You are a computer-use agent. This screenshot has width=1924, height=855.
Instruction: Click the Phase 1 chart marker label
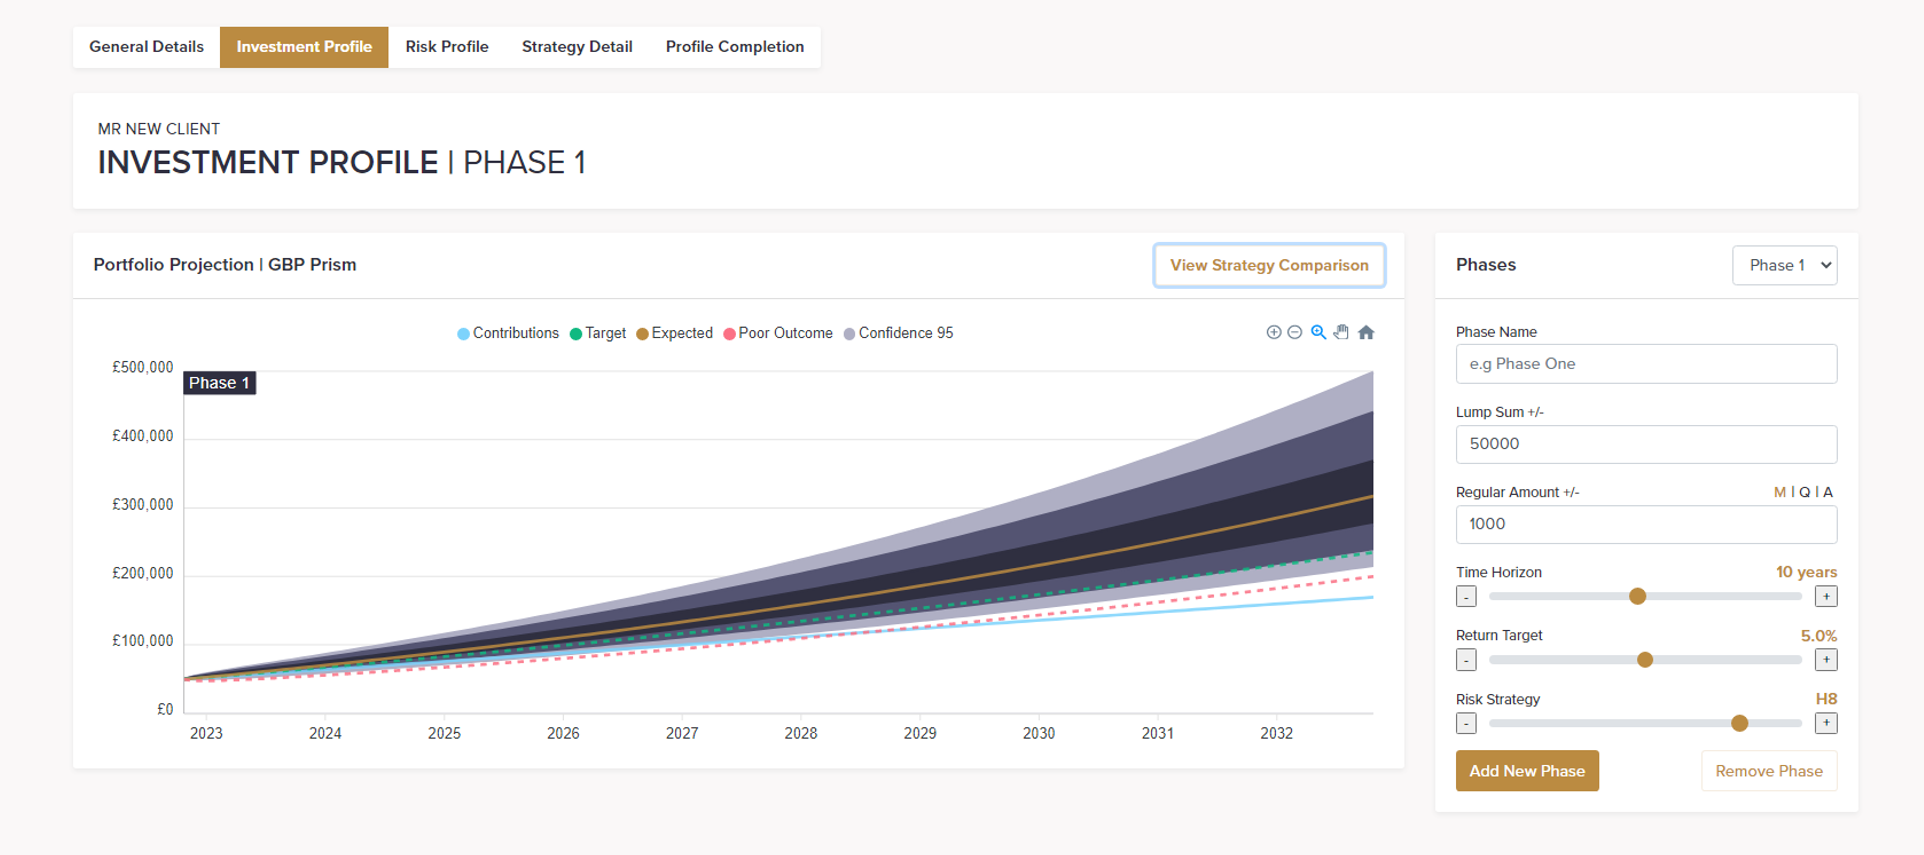click(219, 383)
